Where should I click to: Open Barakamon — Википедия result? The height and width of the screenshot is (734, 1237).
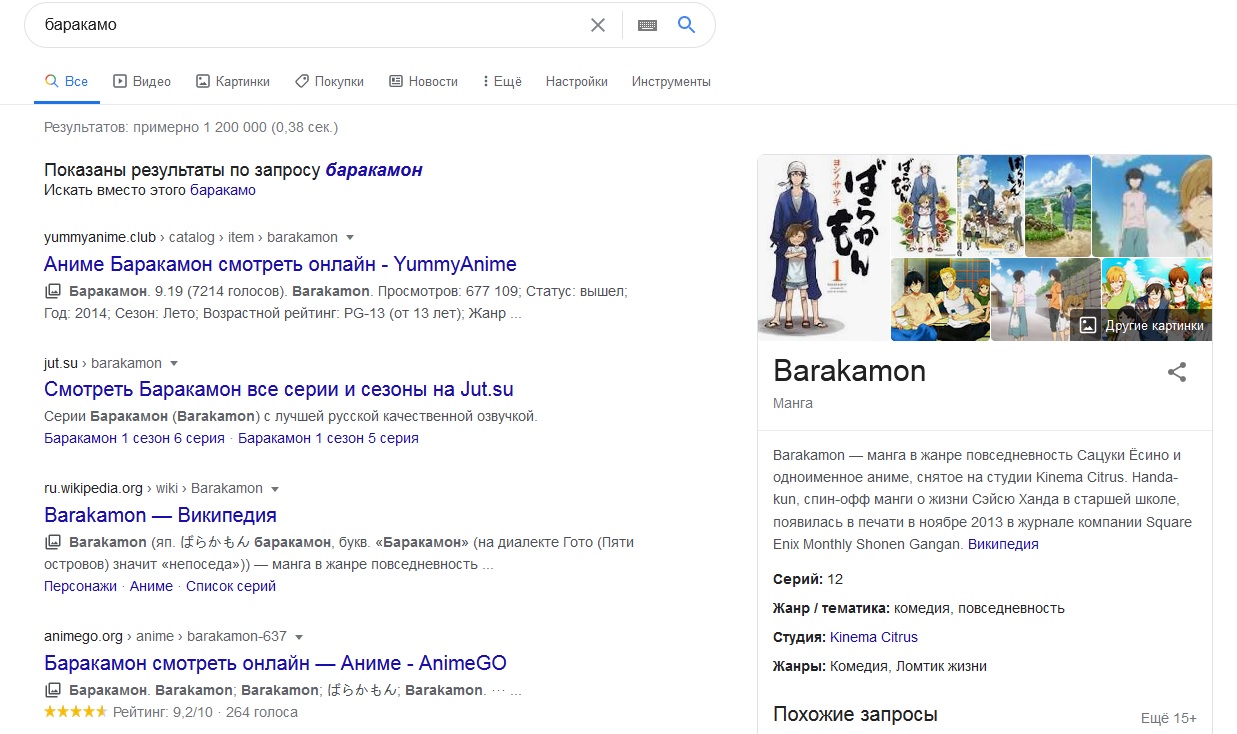pyautogui.click(x=160, y=515)
